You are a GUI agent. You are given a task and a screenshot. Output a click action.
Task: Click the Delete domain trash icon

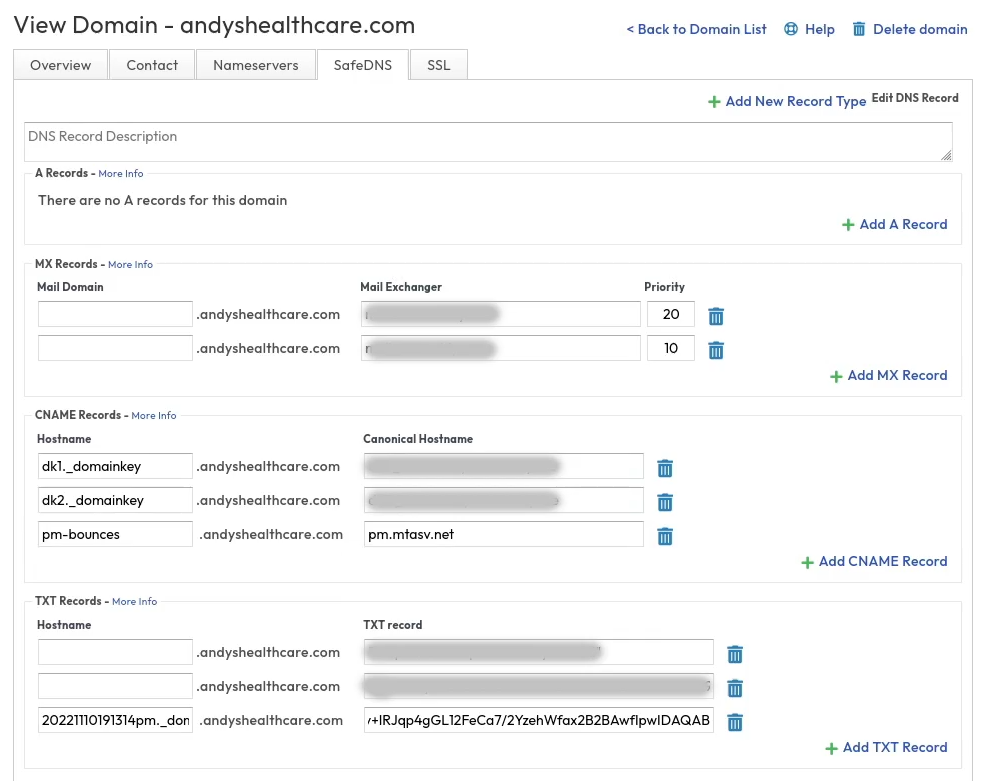859,29
